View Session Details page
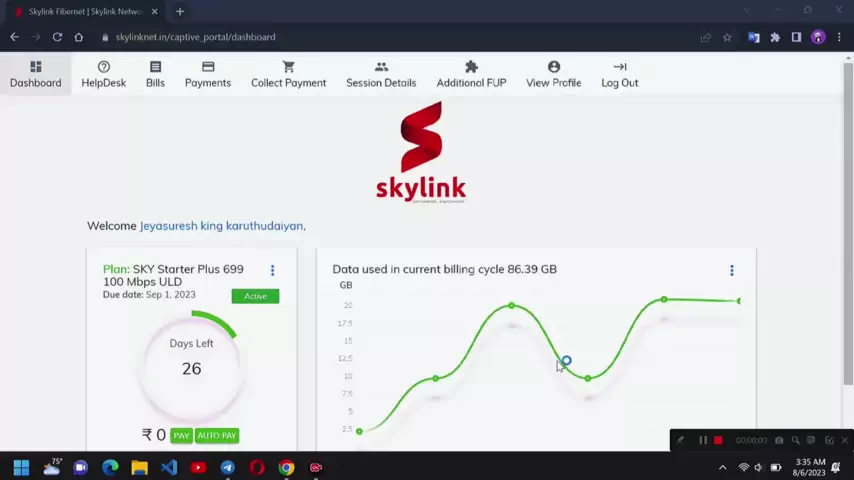 coord(381,74)
